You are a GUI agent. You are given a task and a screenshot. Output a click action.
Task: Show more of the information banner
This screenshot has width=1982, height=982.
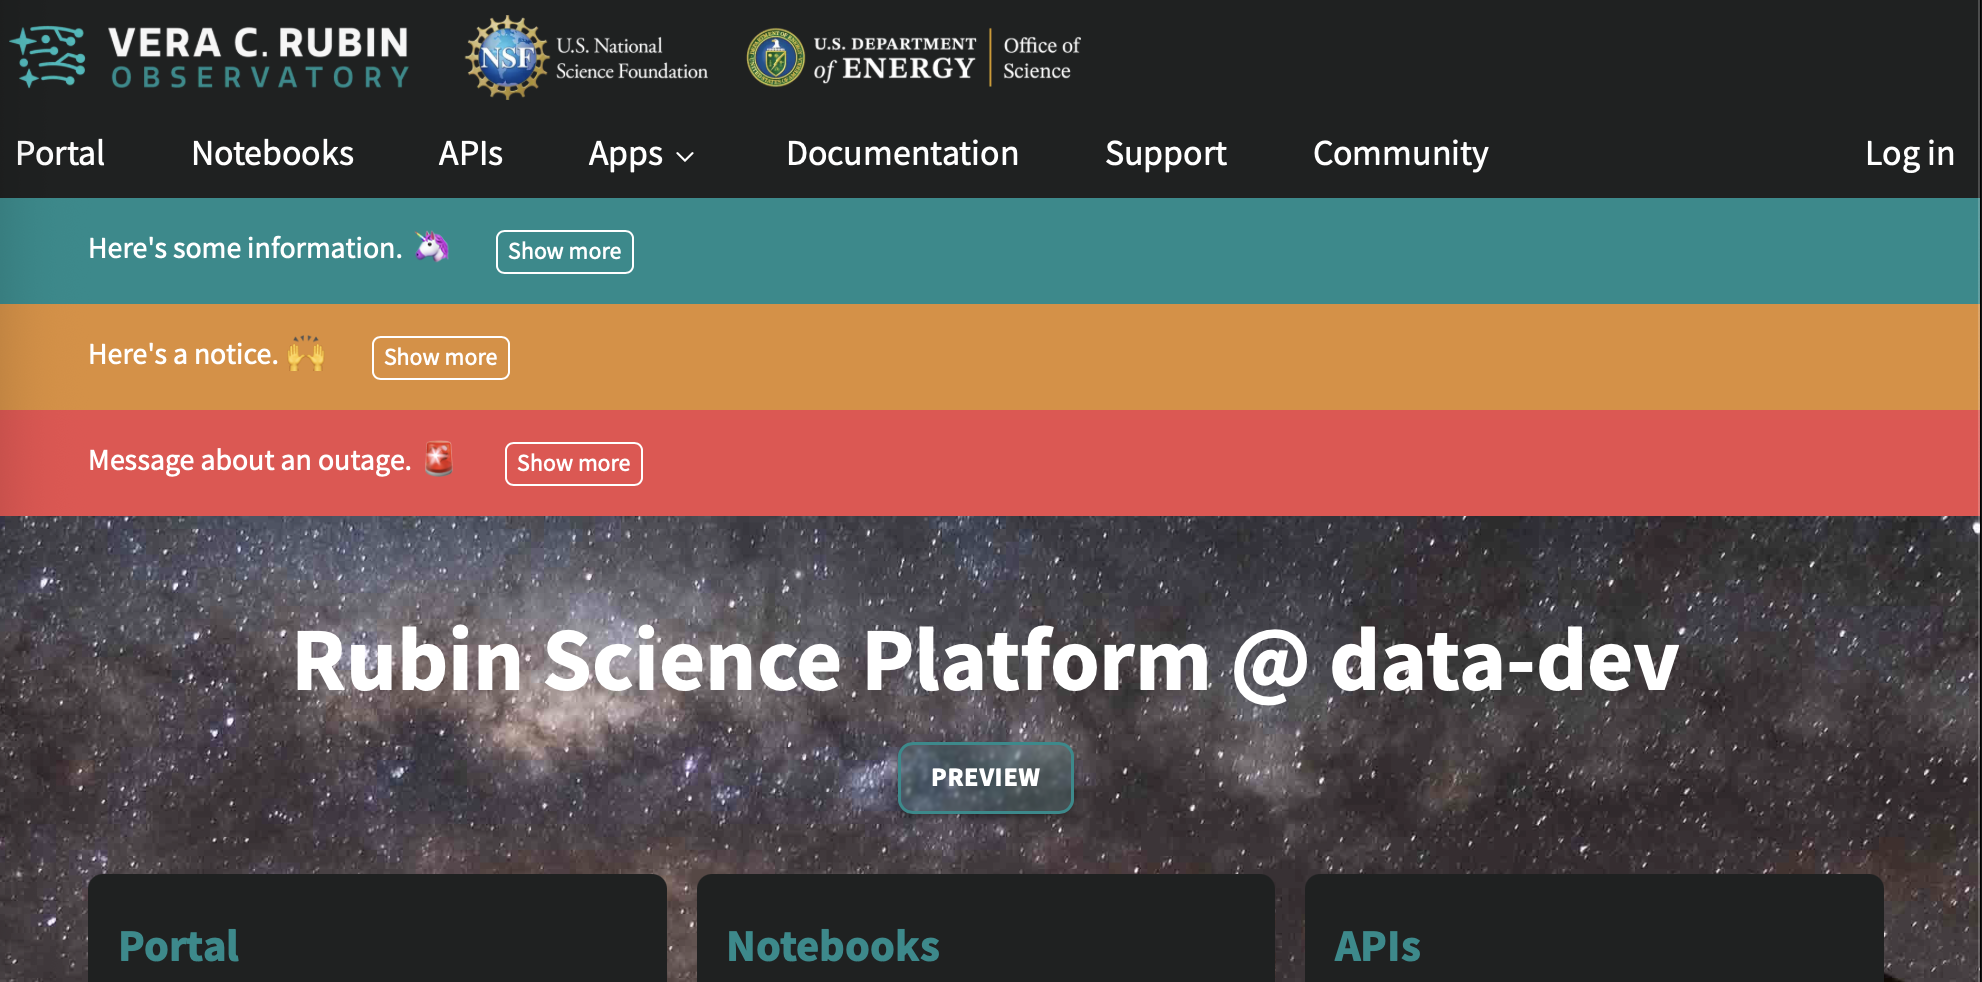(564, 251)
